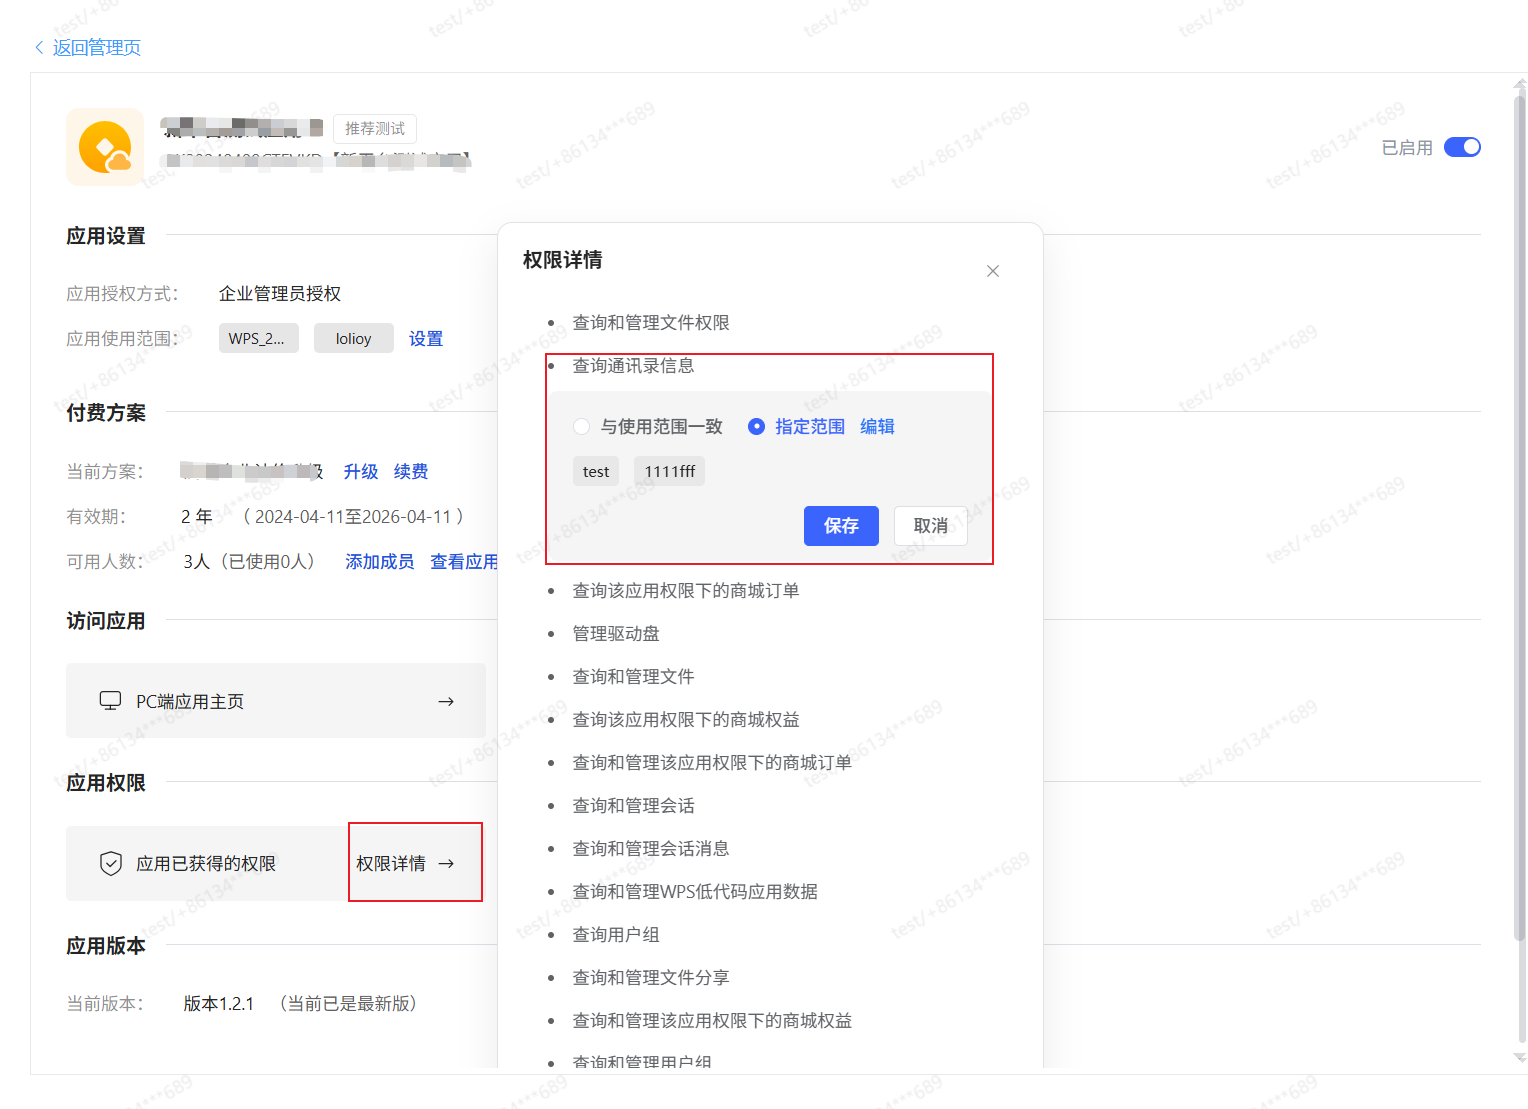Click the monitor icon for PC端应用主页
This screenshot has height=1109, width=1528.
coord(110,701)
